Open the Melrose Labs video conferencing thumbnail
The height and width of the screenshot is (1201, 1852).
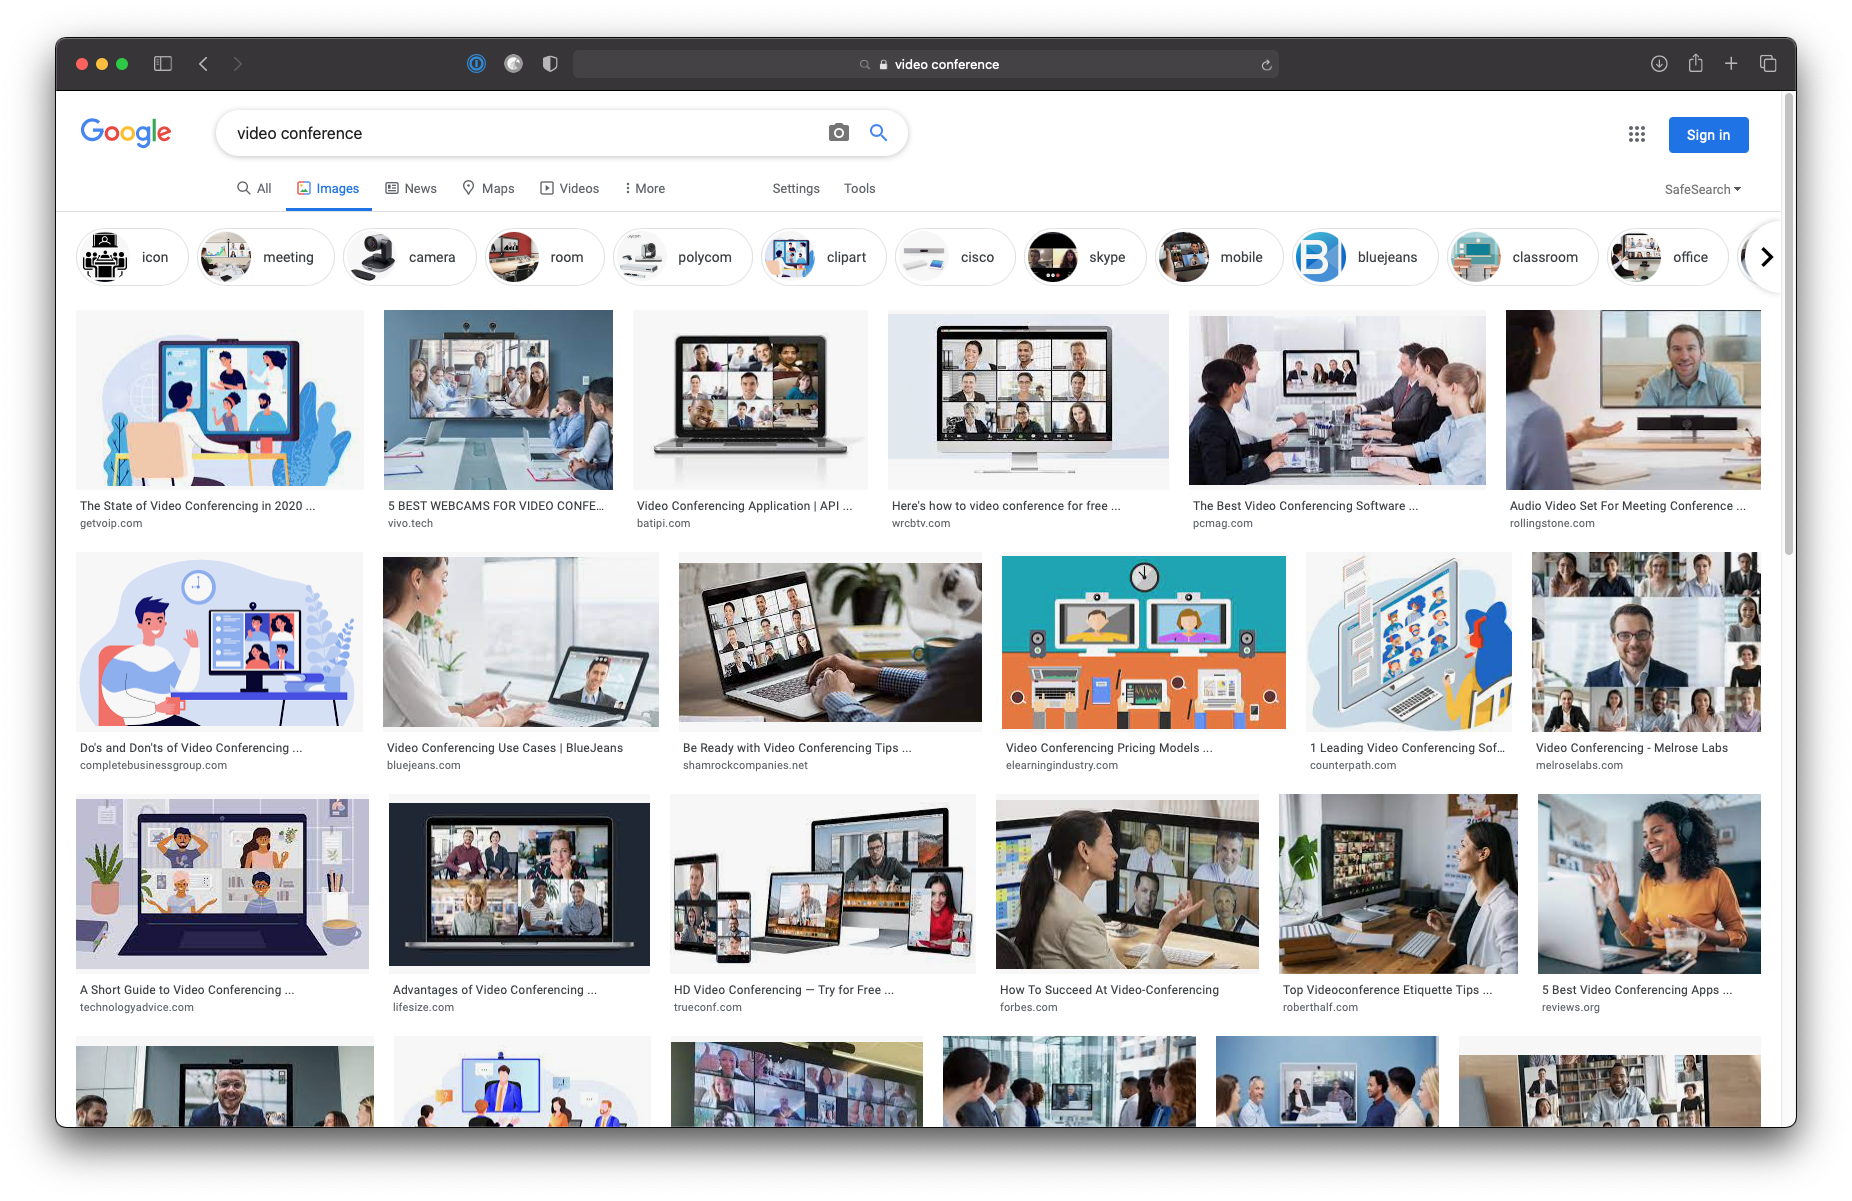(x=1645, y=642)
